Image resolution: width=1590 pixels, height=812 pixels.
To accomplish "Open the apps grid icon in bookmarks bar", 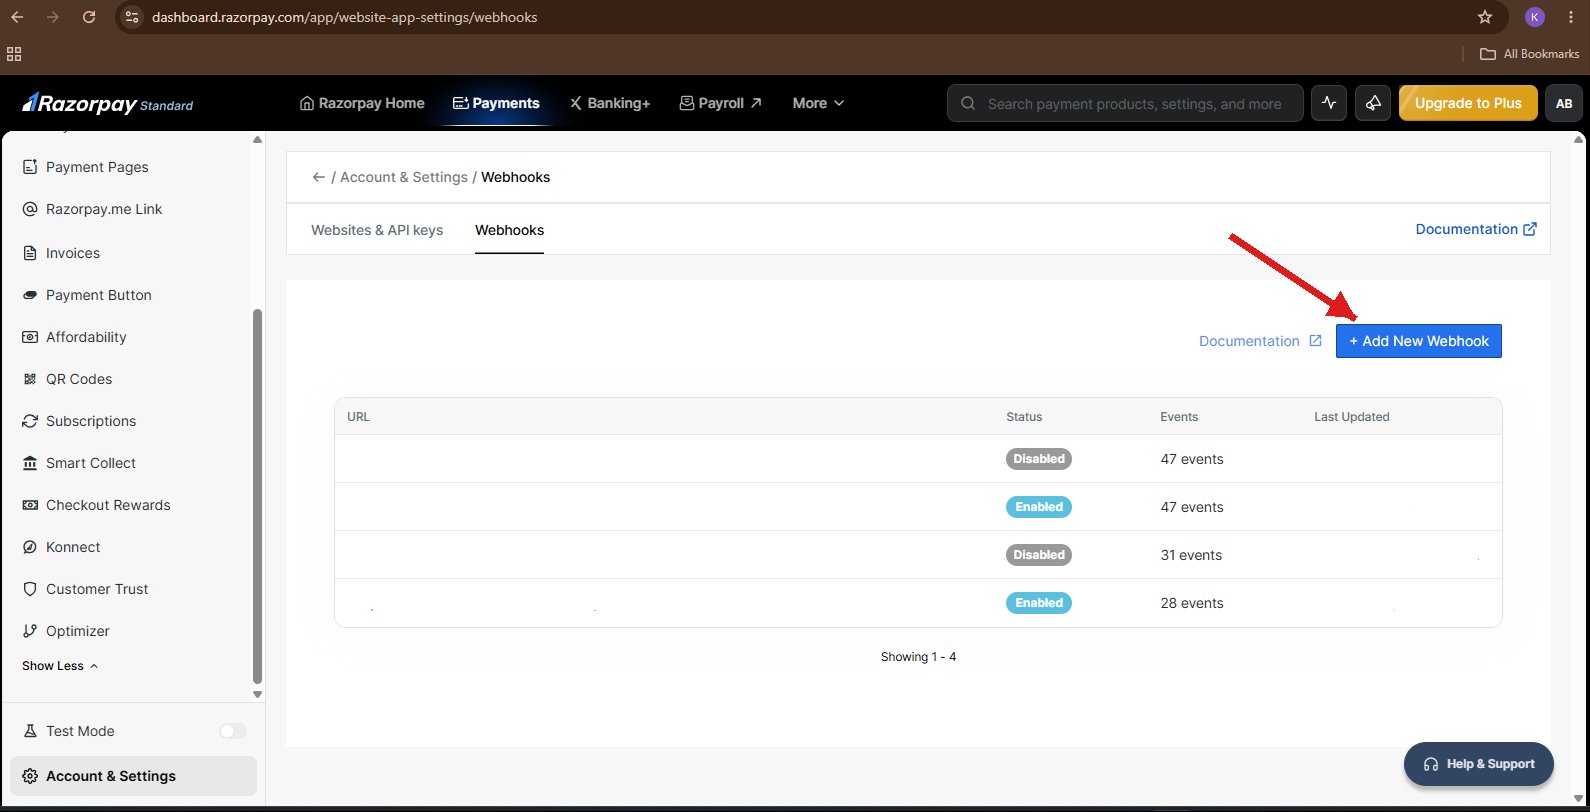I will tap(14, 54).
